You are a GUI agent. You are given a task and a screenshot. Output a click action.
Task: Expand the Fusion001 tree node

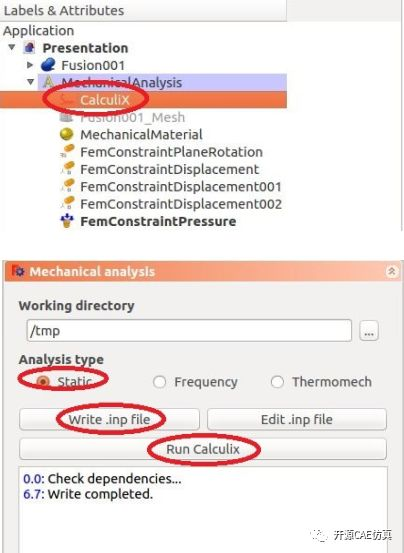click(30, 65)
